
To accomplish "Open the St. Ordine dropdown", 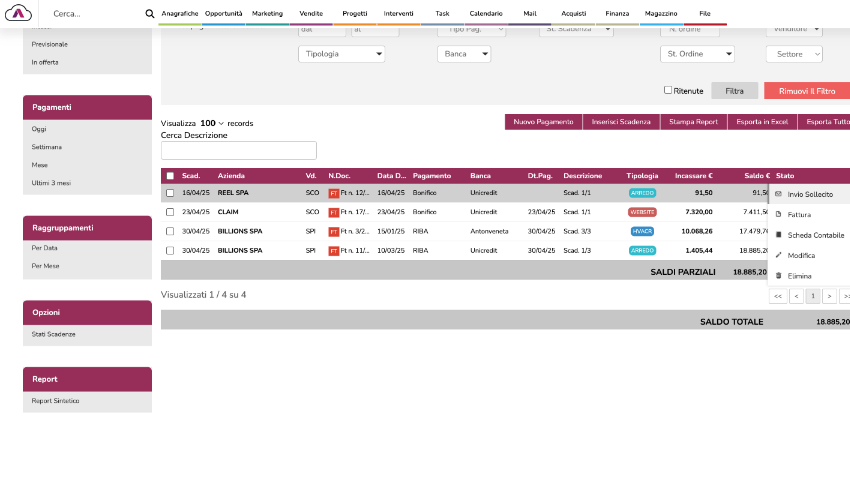I will click(x=697, y=54).
